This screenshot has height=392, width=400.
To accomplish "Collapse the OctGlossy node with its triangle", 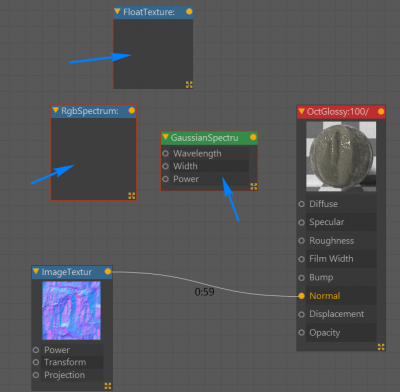I will pyautogui.click(x=301, y=111).
